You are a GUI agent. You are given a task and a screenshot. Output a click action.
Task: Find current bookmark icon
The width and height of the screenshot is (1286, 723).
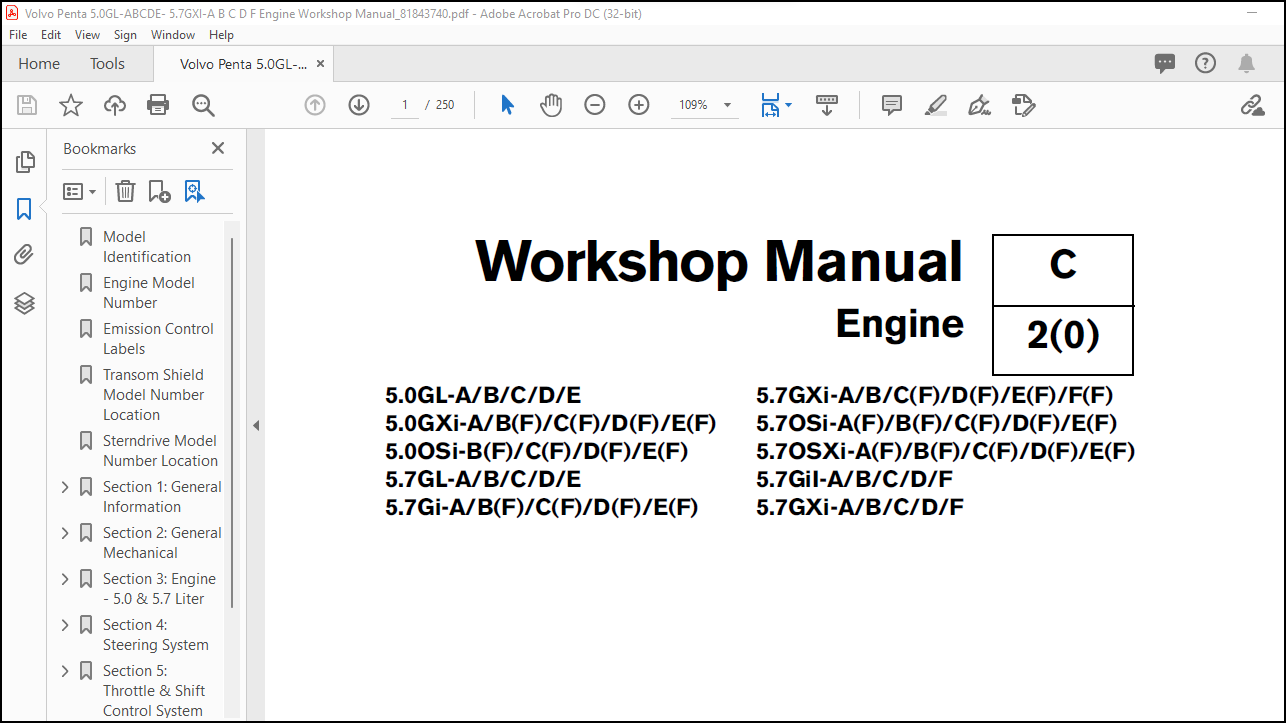click(x=194, y=191)
